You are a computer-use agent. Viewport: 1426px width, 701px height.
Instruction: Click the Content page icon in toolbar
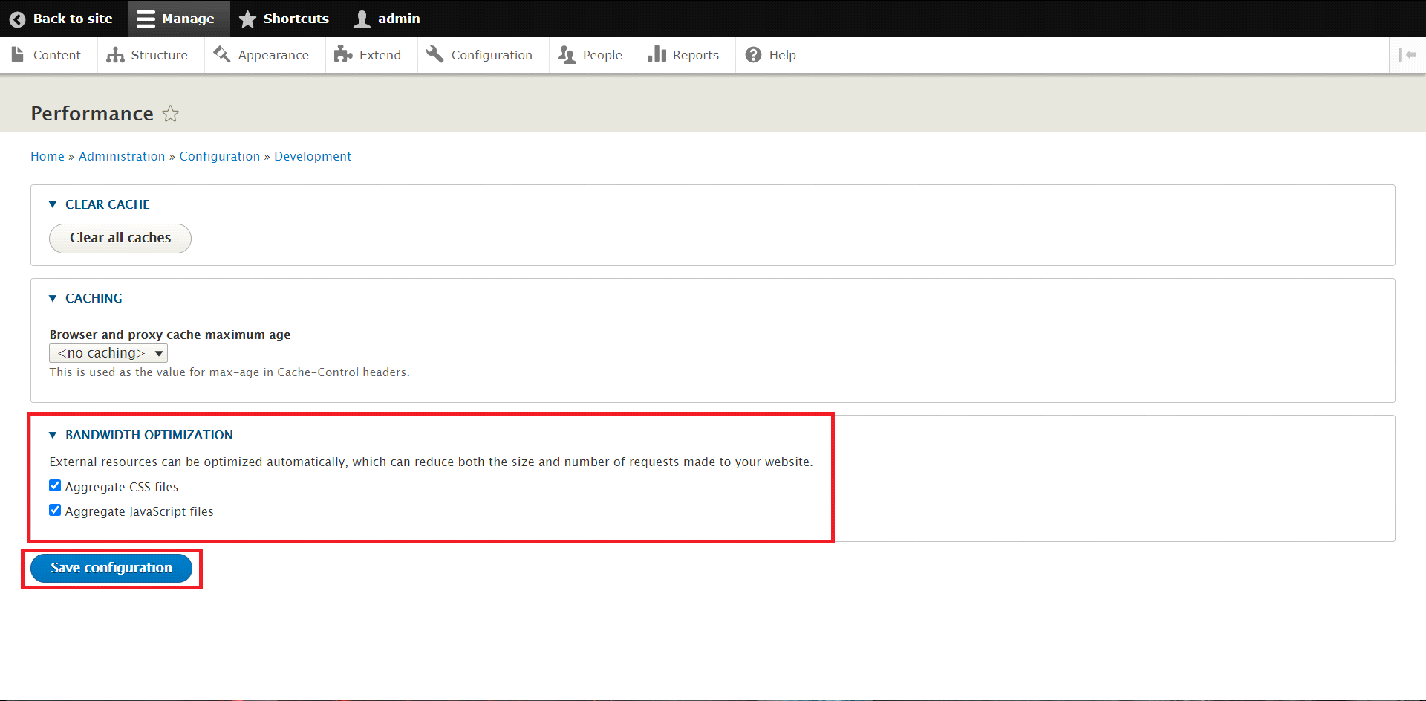(18, 55)
